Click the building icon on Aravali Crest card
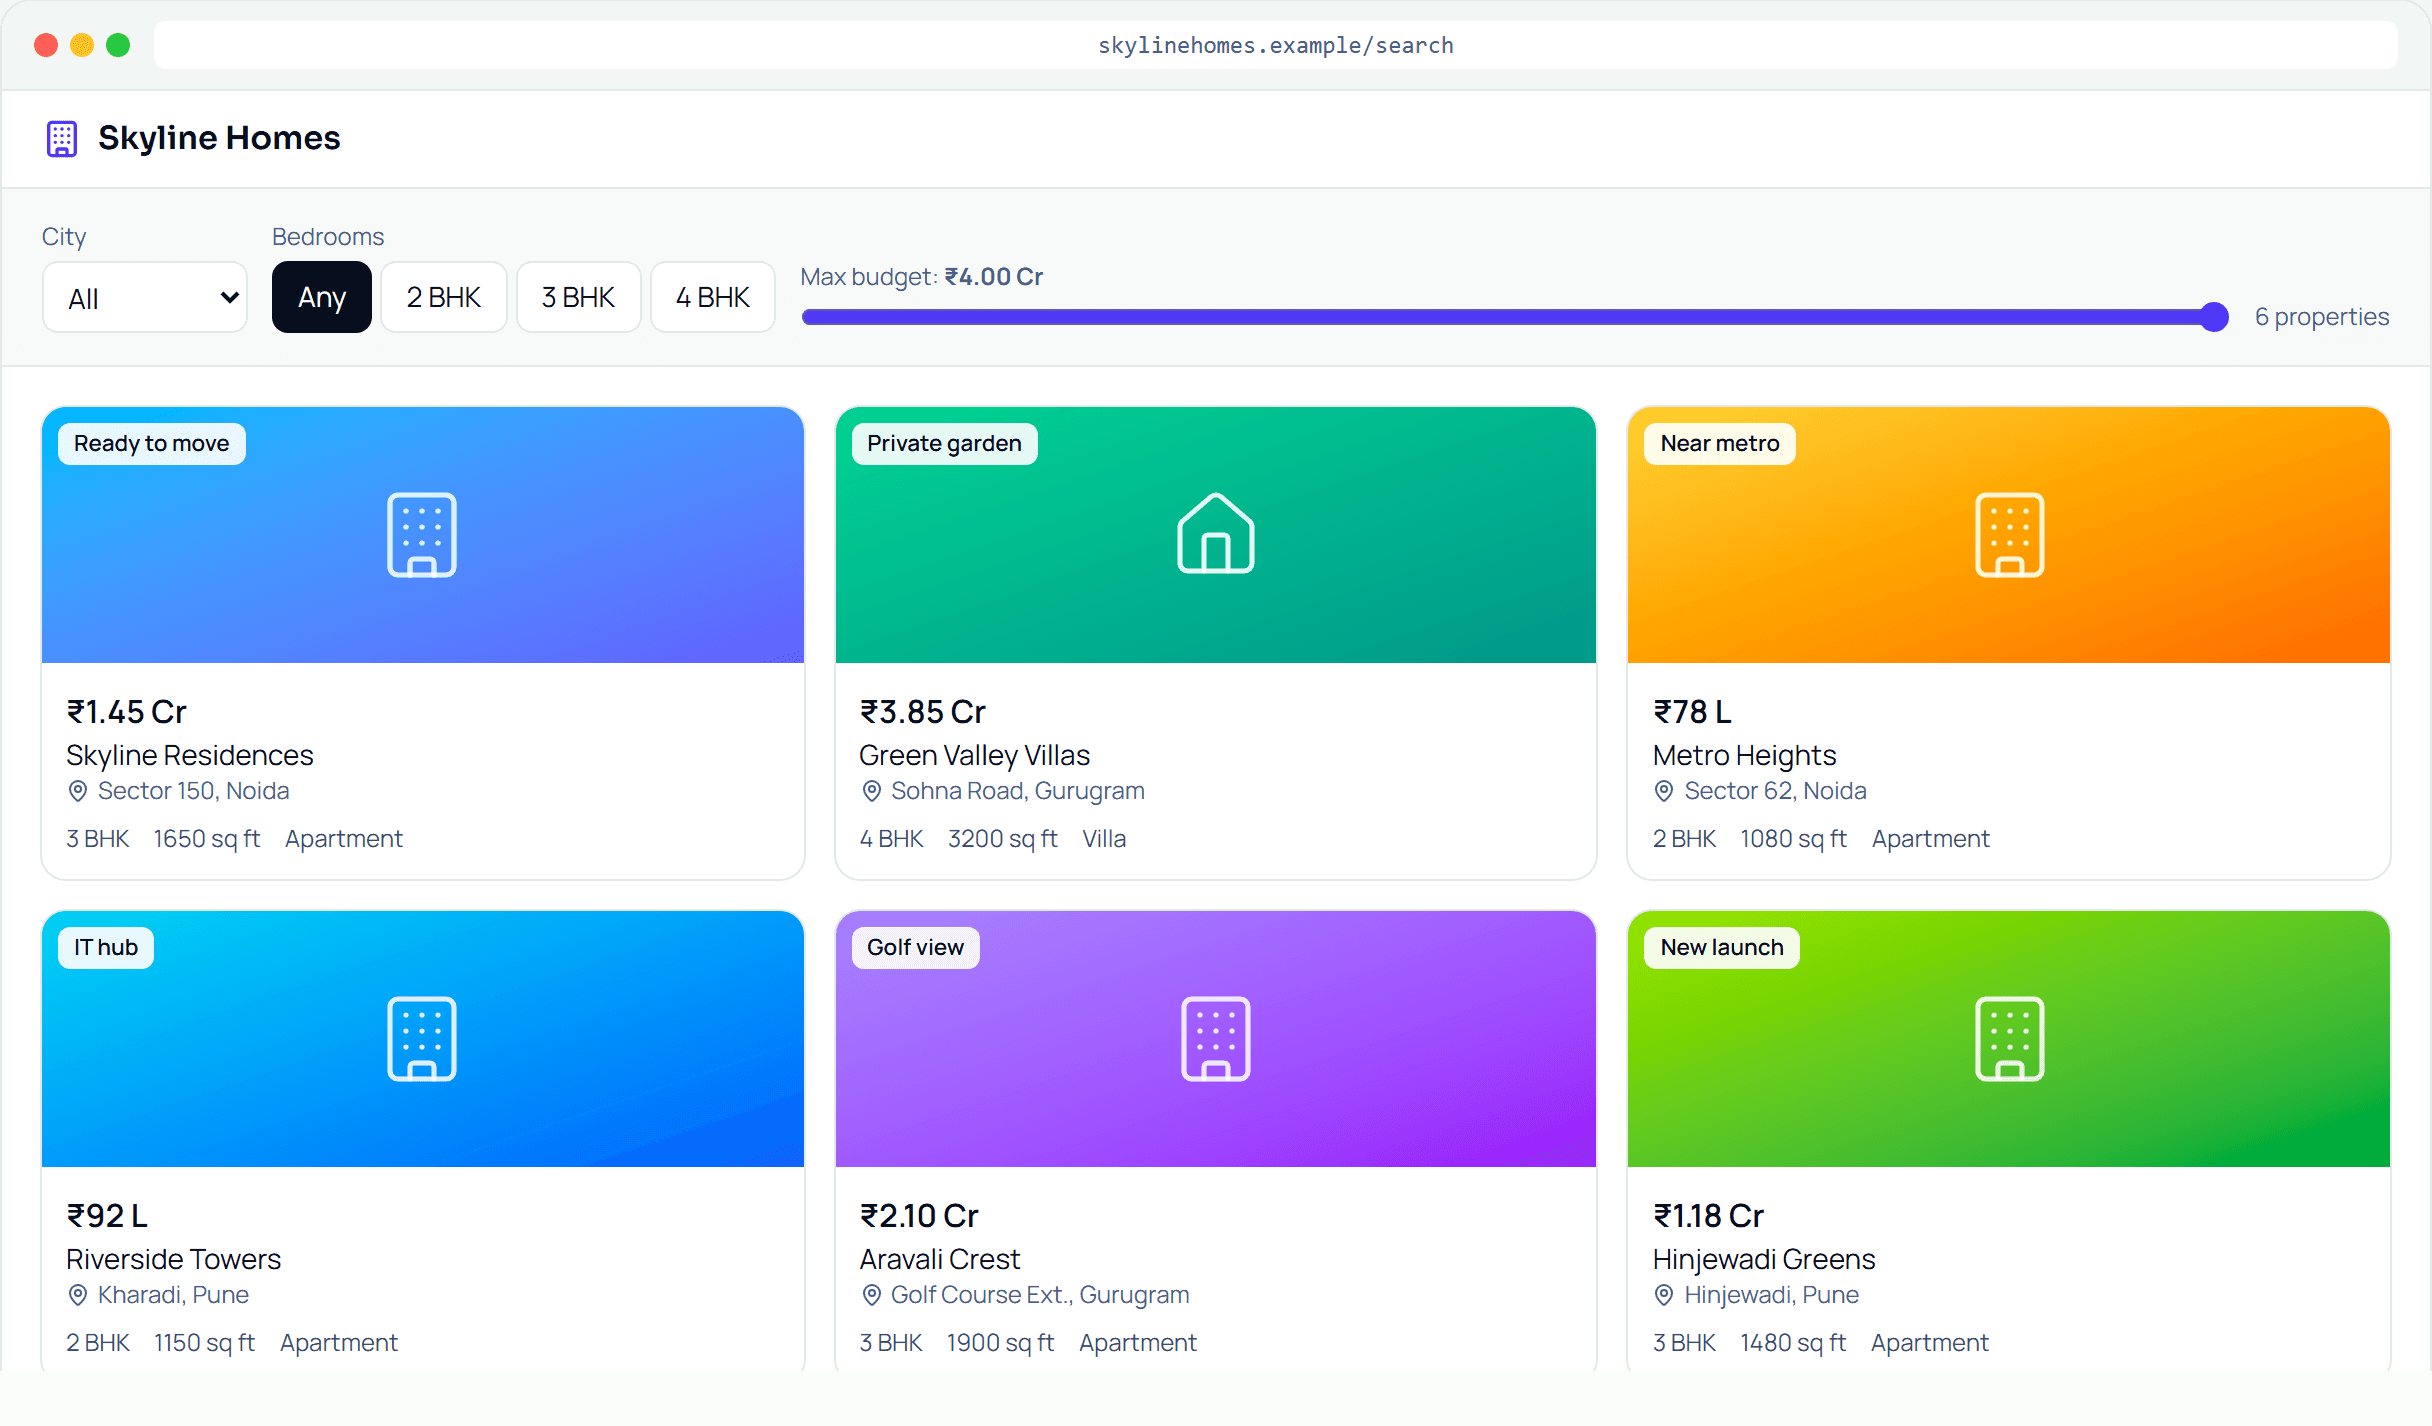The height and width of the screenshot is (1426, 2432). pyautogui.click(x=1215, y=1039)
